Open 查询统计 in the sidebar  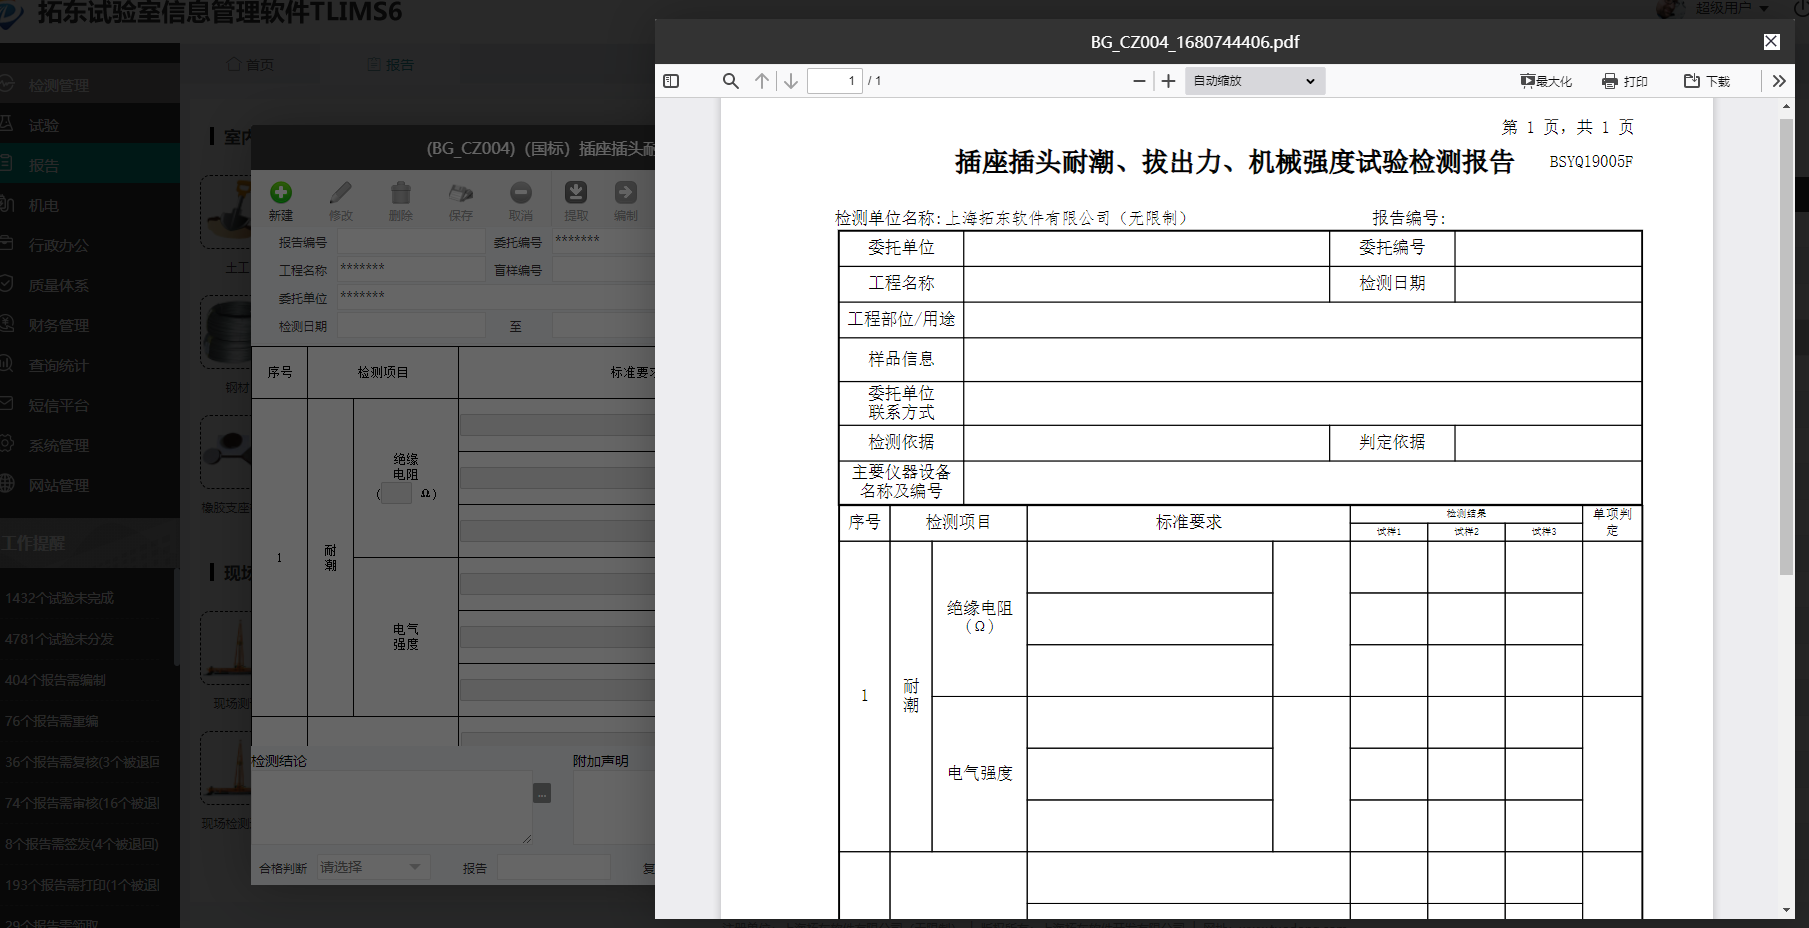point(90,365)
